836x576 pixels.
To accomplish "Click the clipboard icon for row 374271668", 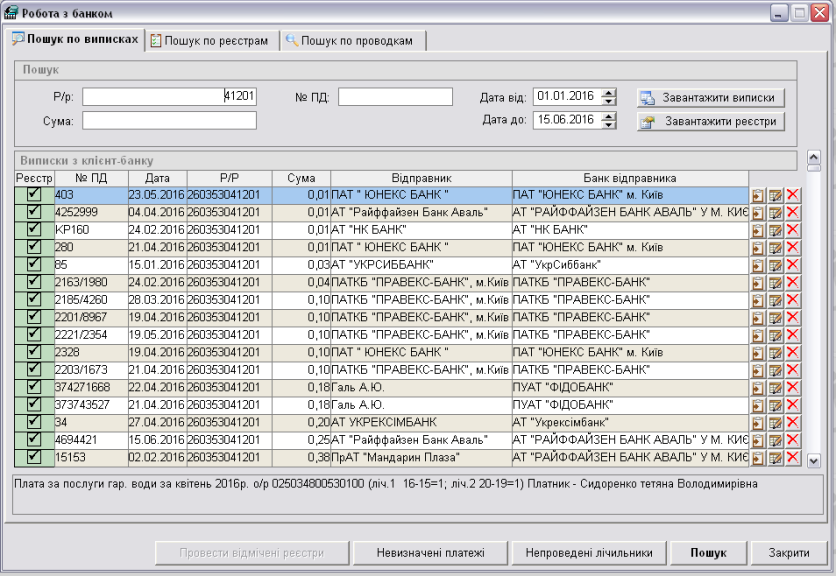I will 758,388.
